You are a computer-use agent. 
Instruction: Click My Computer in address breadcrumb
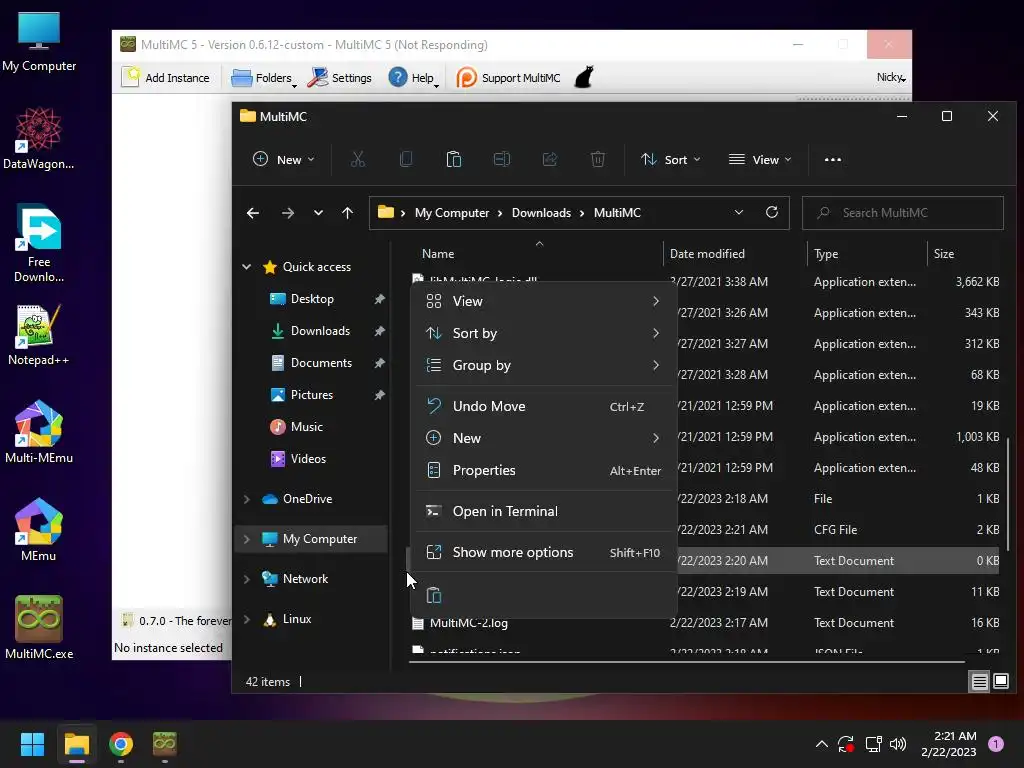coord(452,213)
